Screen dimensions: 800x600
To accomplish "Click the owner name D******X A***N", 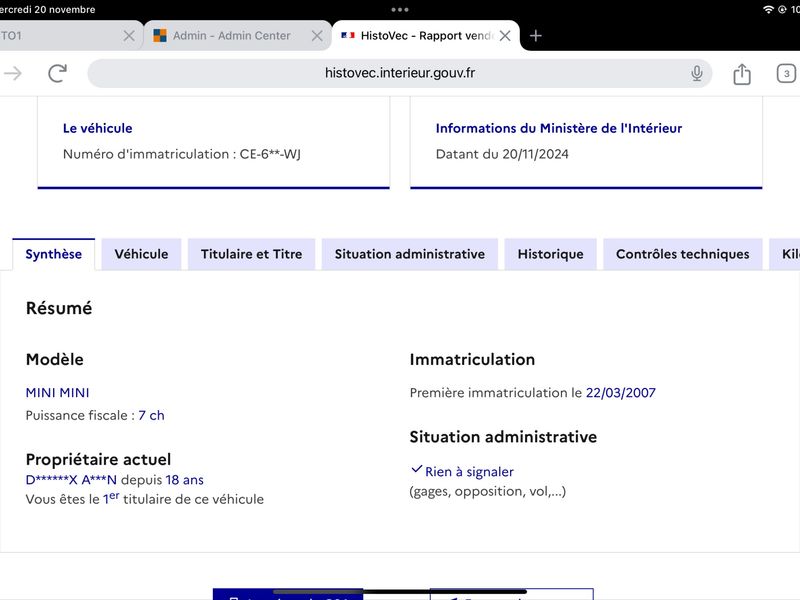I will 71,480.
